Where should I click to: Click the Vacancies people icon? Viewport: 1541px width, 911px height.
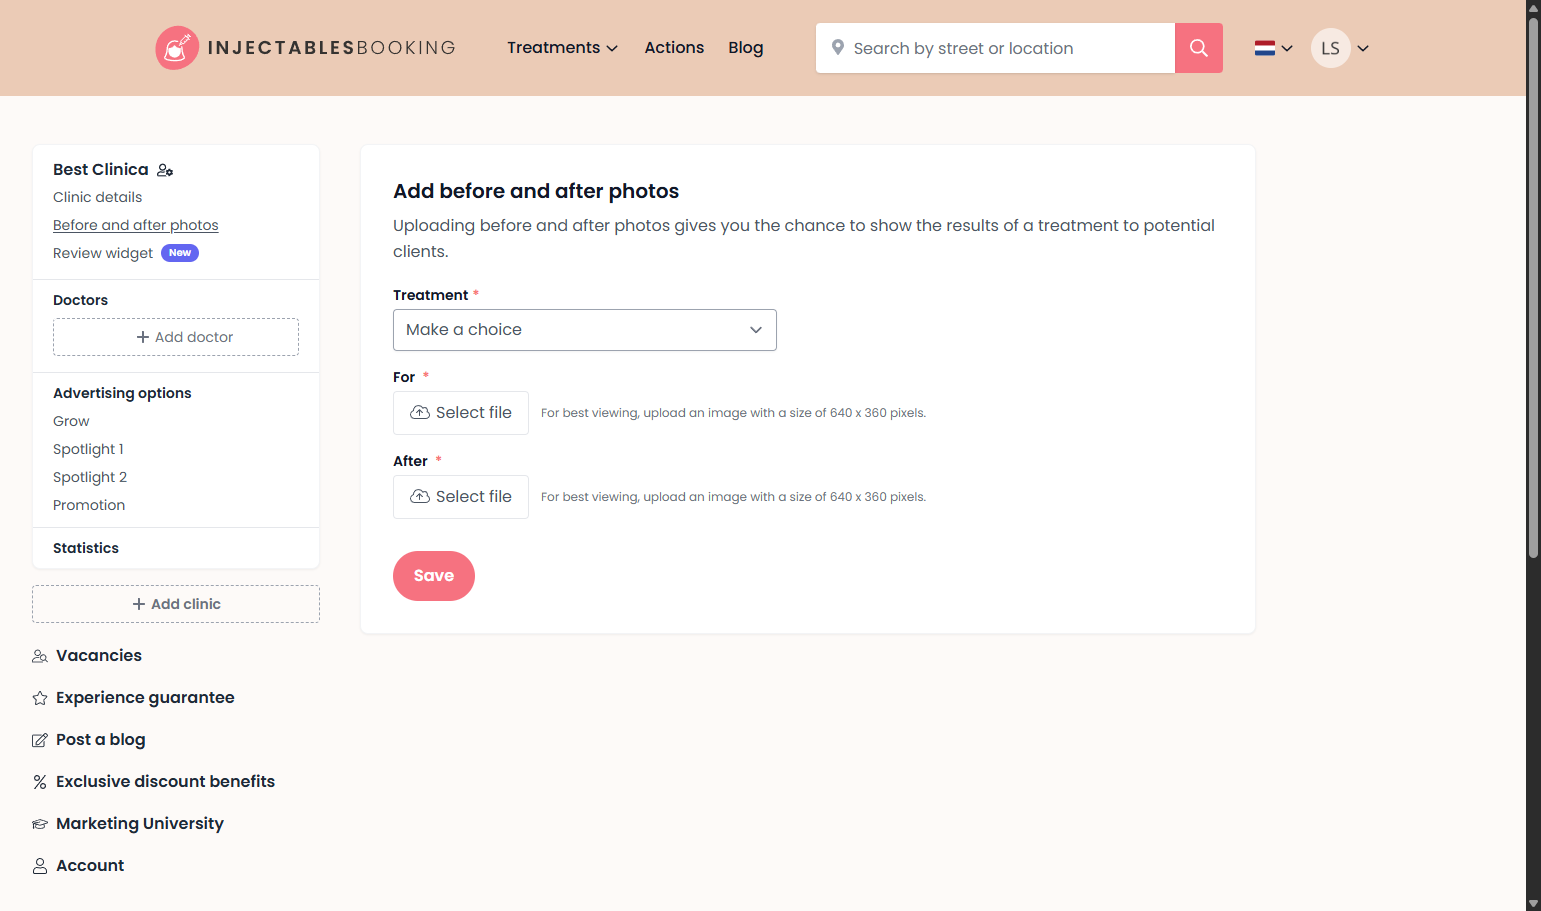(40, 656)
